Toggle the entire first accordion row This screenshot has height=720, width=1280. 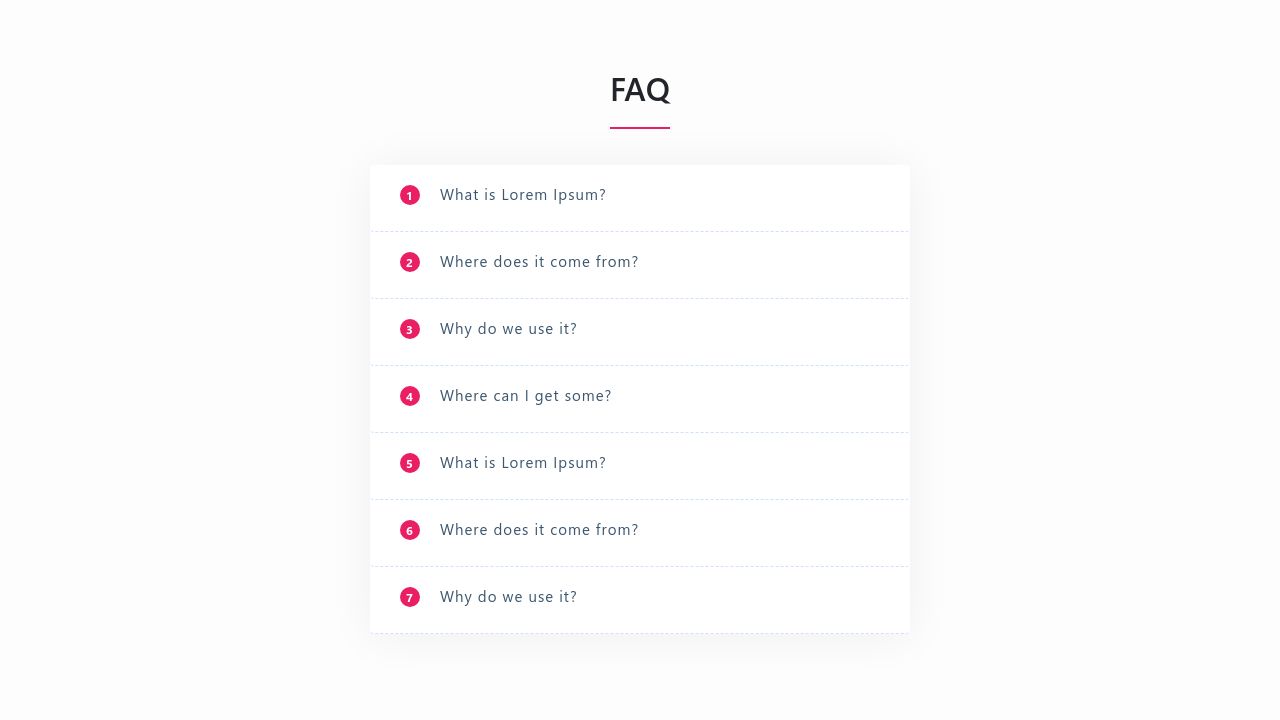tap(640, 198)
